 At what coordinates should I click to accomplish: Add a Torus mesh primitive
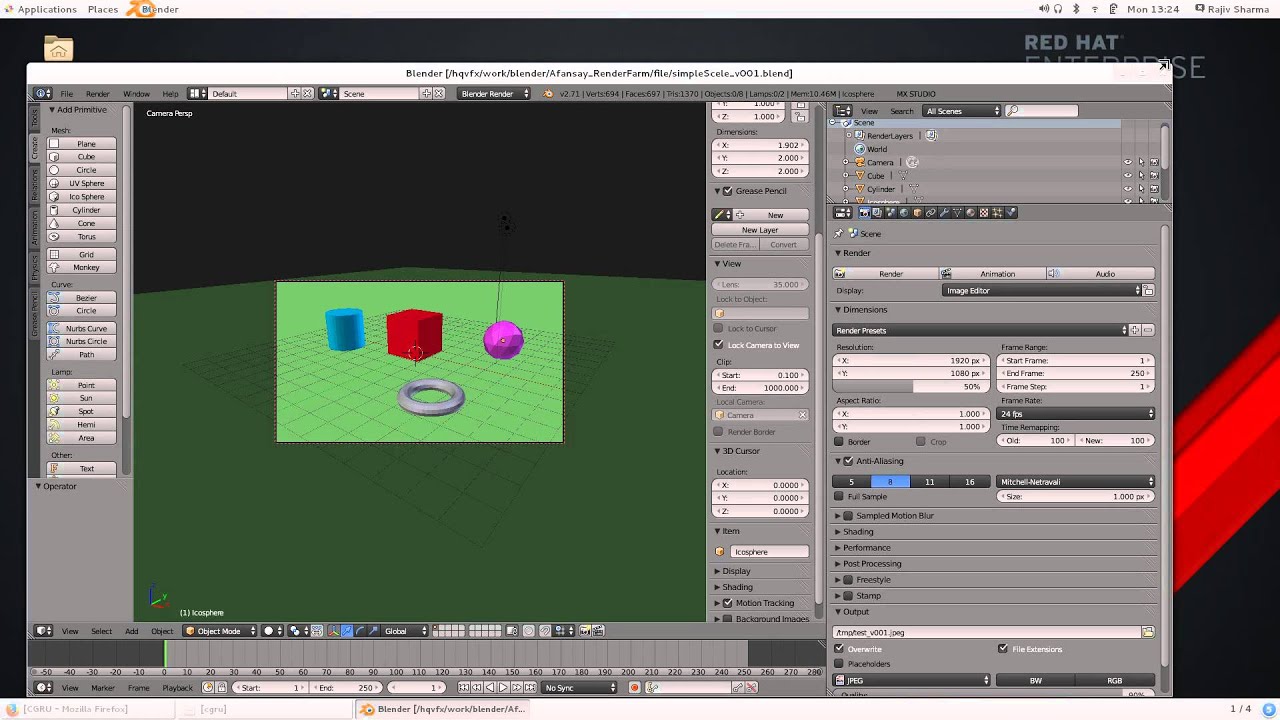click(82, 236)
